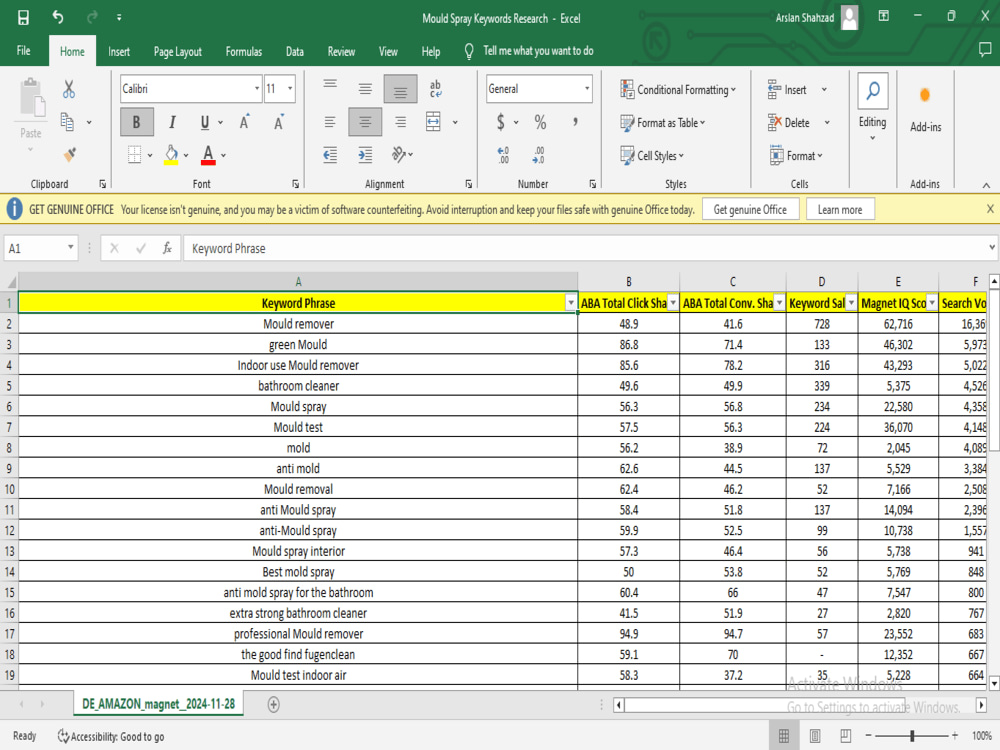
Task: Increase indent
Action: (365, 154)
